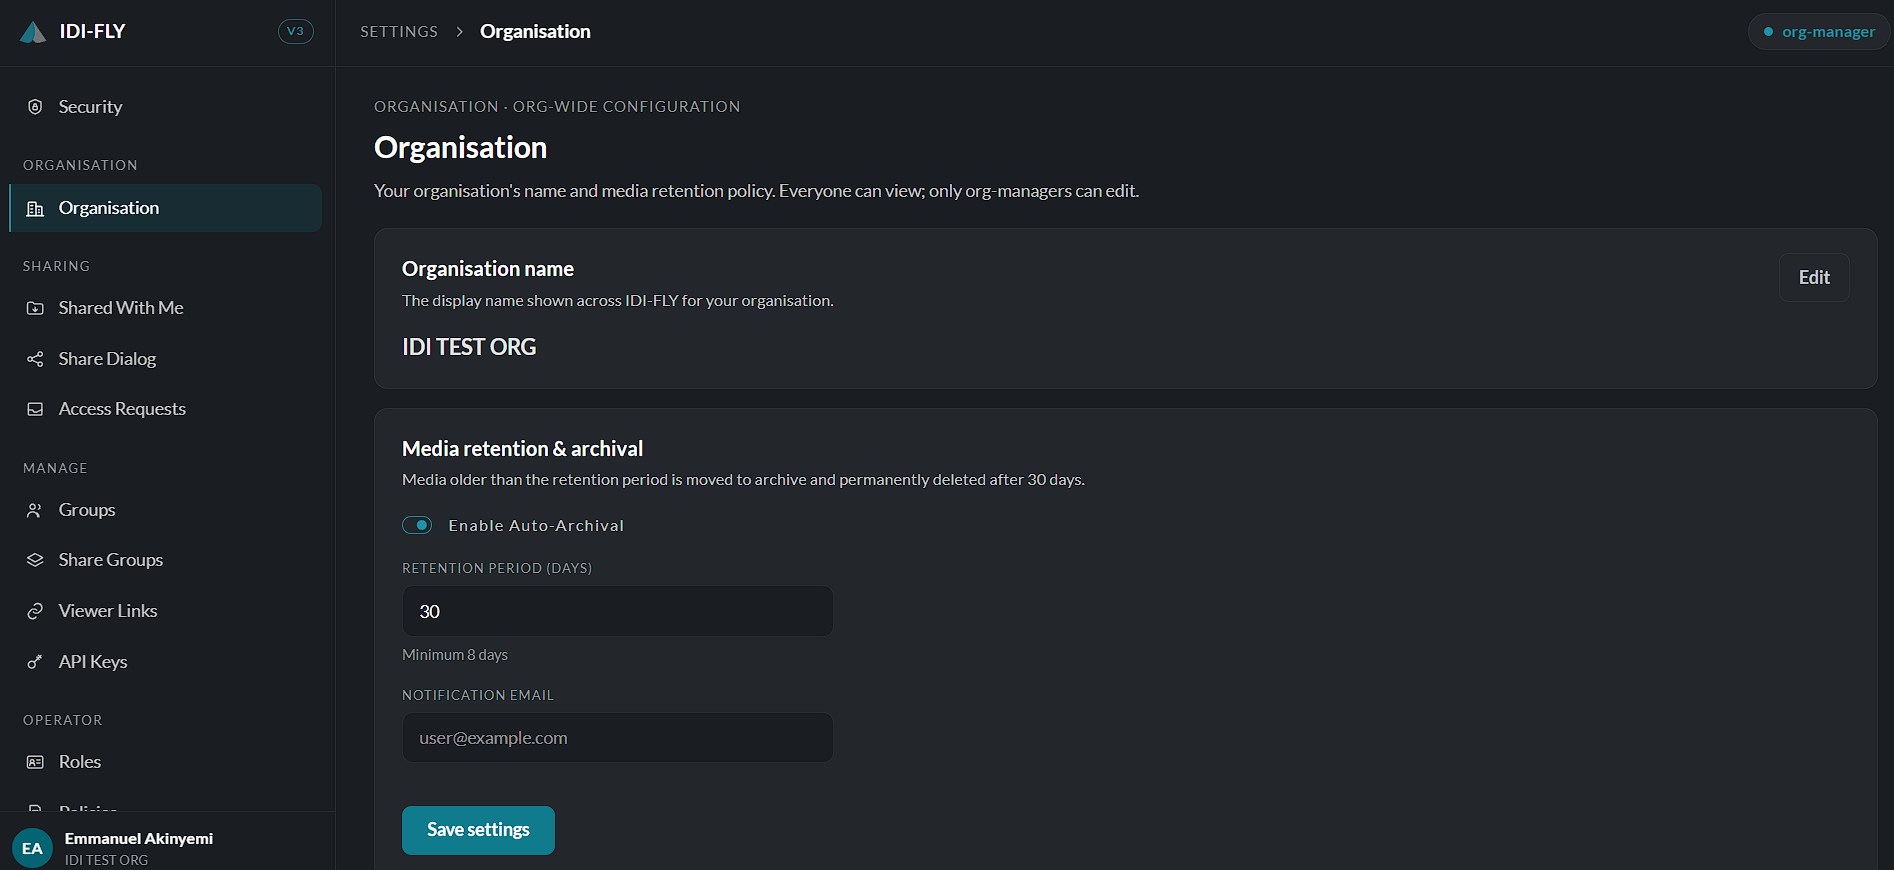The width and height of the screenshot is (1894, 870).
Task: Navigate to Groups
Action: pyautogui.click(x=165, y=510)
